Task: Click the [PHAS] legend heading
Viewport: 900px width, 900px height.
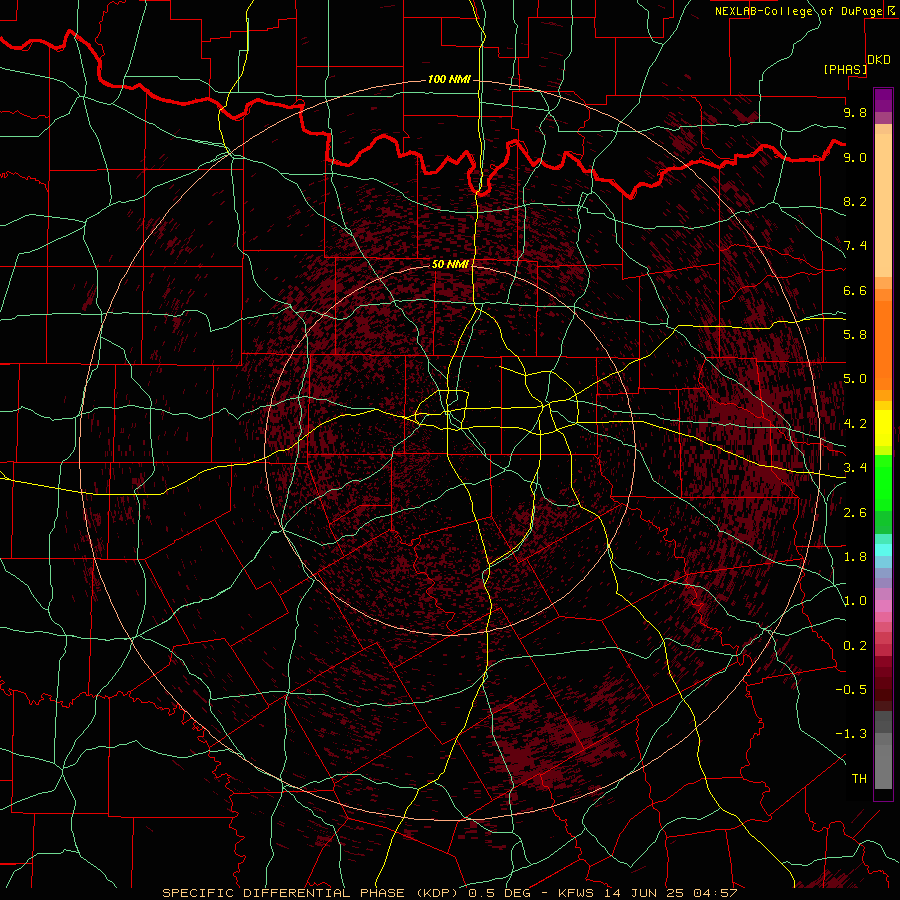Action: [845, 69]
